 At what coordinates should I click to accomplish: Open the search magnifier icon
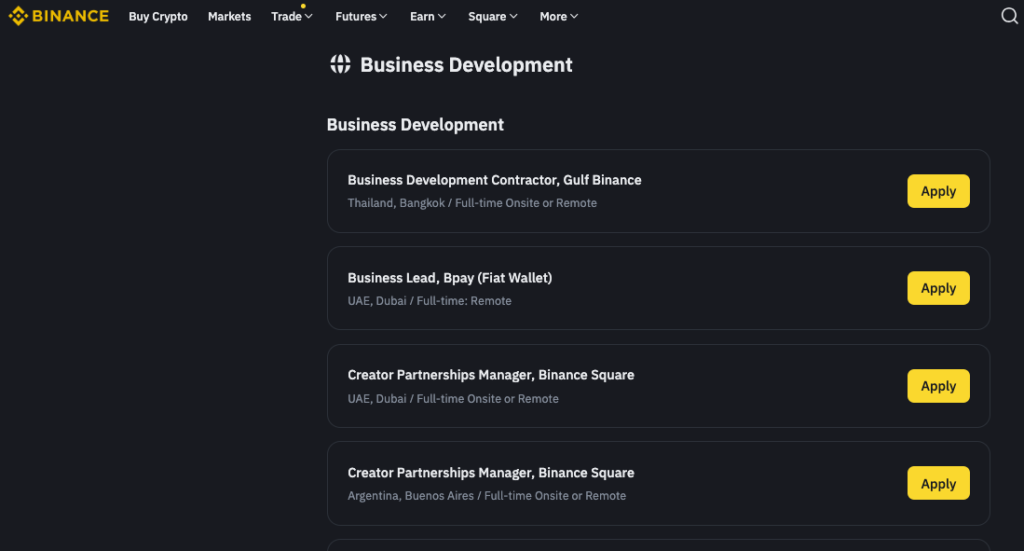point(1009,16)
